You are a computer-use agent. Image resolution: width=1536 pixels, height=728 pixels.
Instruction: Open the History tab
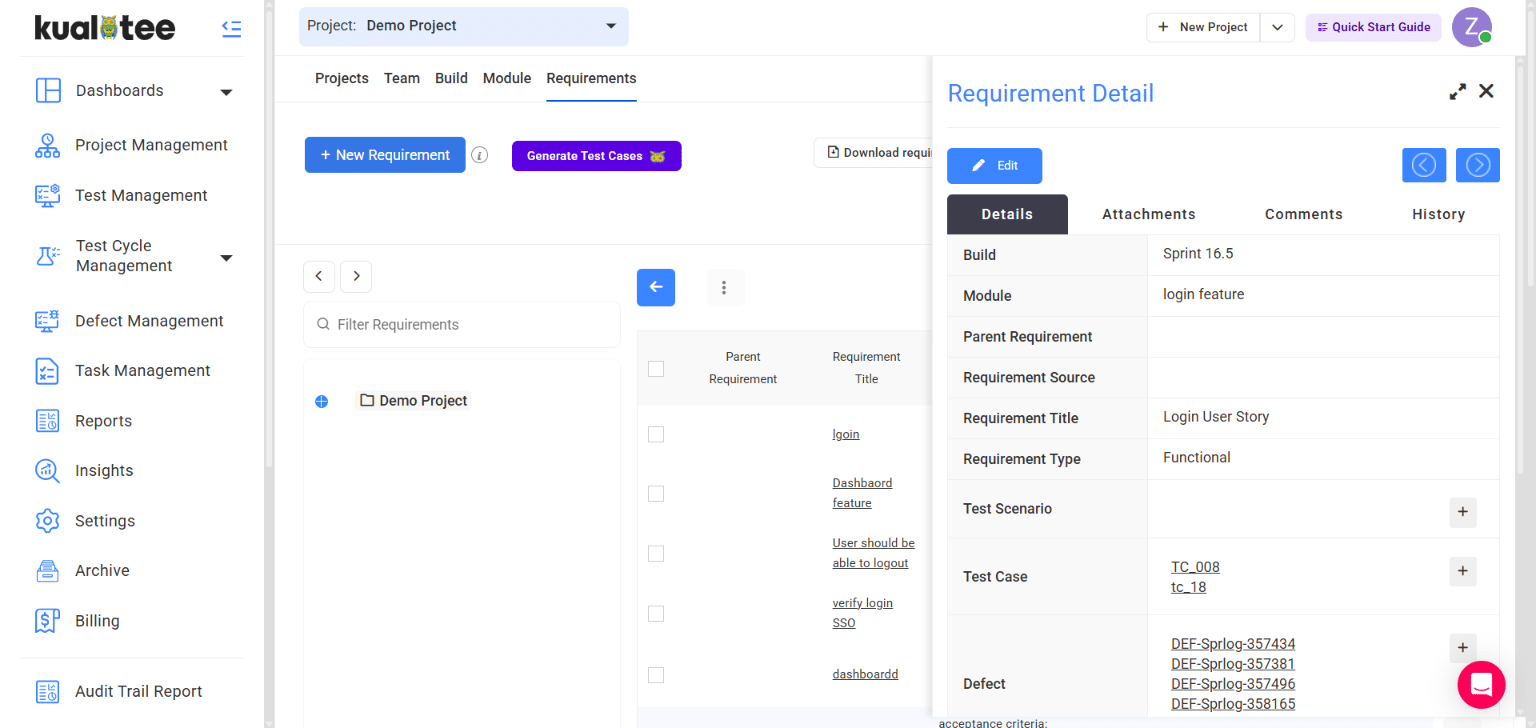pos(1438,214)
